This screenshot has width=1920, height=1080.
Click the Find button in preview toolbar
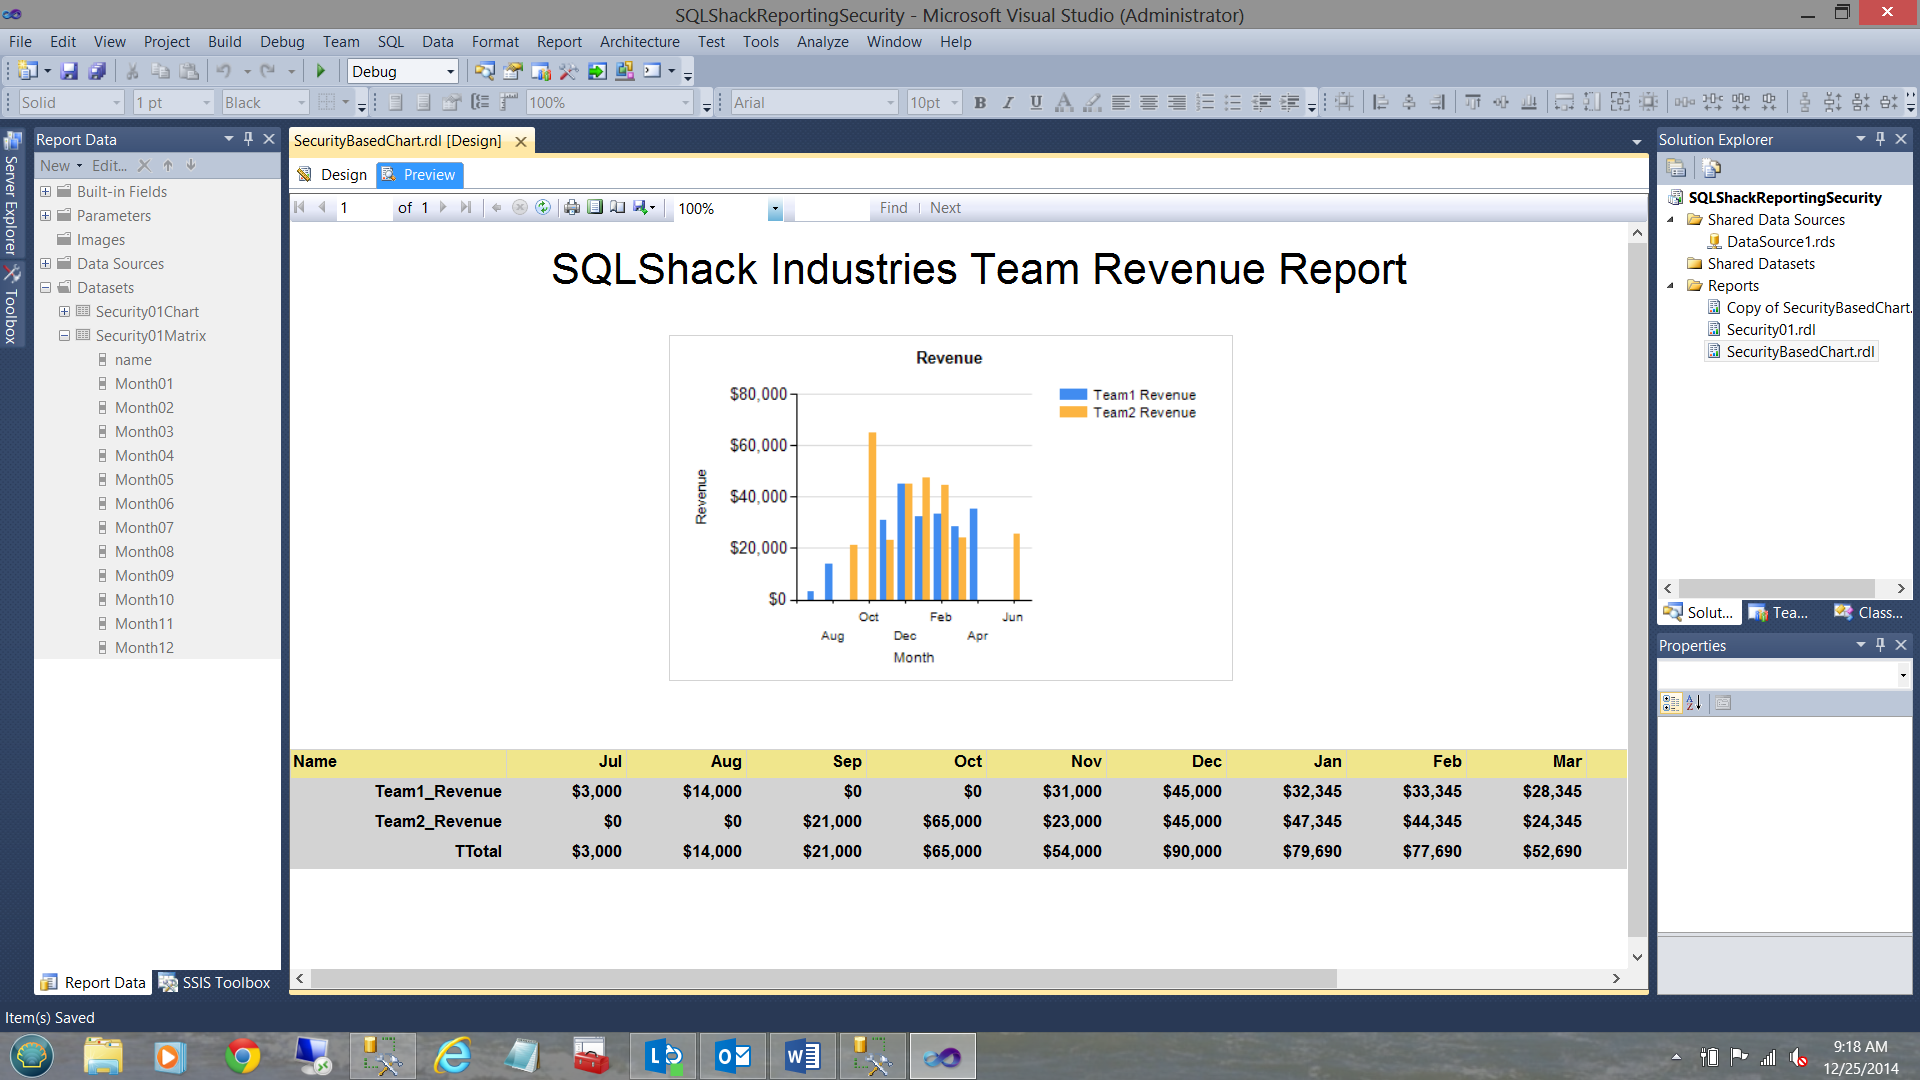coord(893,208)
